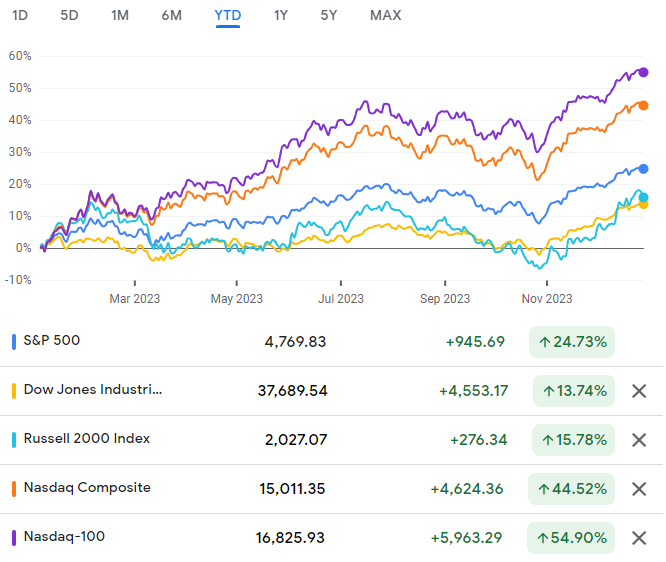Click the 60% y-axis label
The width and height of the screenshot is (666, 562).
20,56
